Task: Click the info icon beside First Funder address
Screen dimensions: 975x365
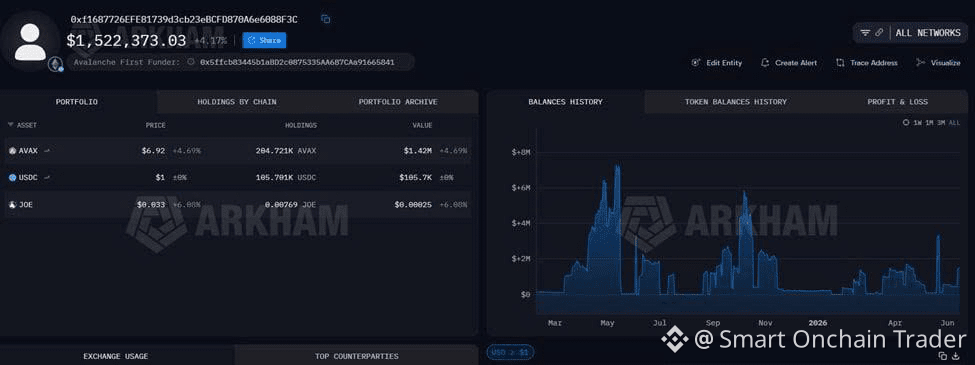Action: click(x=192, y=62)
